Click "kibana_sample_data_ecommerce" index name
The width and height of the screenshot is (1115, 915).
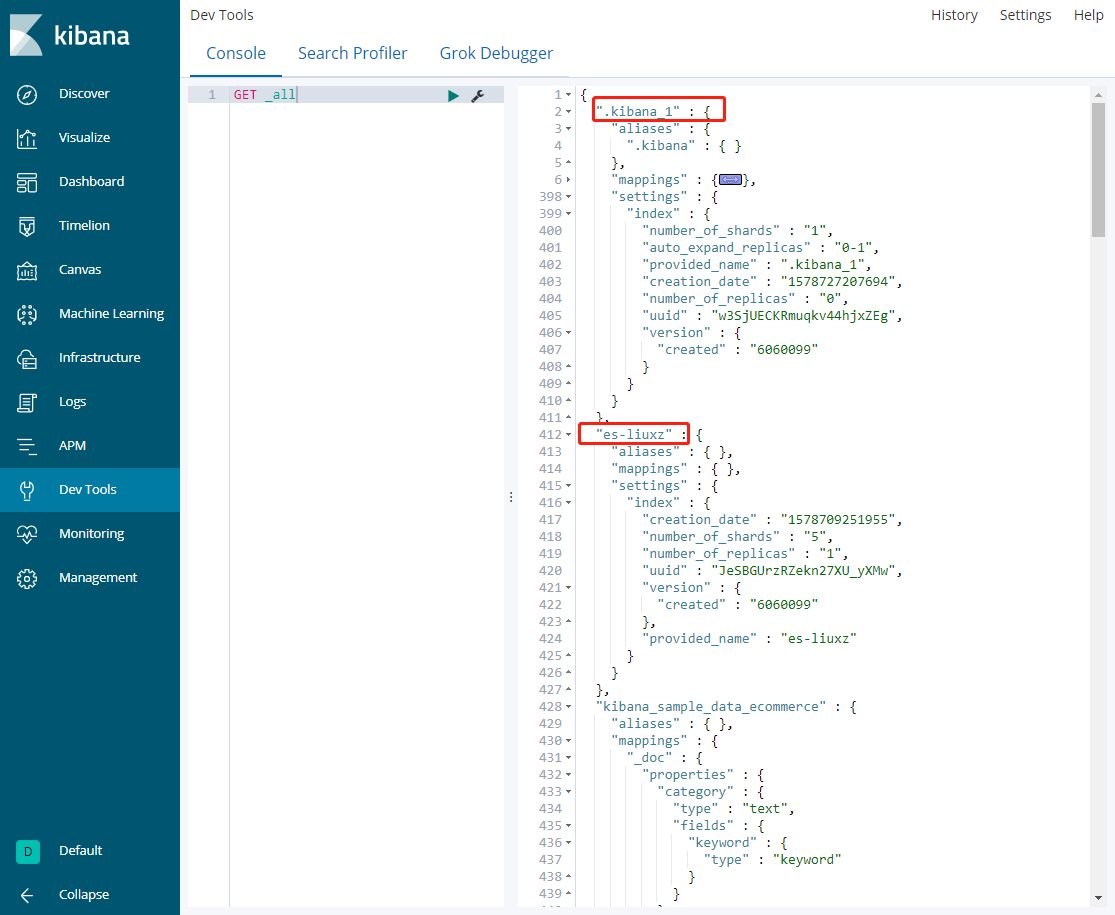click(x=711, y=707)
